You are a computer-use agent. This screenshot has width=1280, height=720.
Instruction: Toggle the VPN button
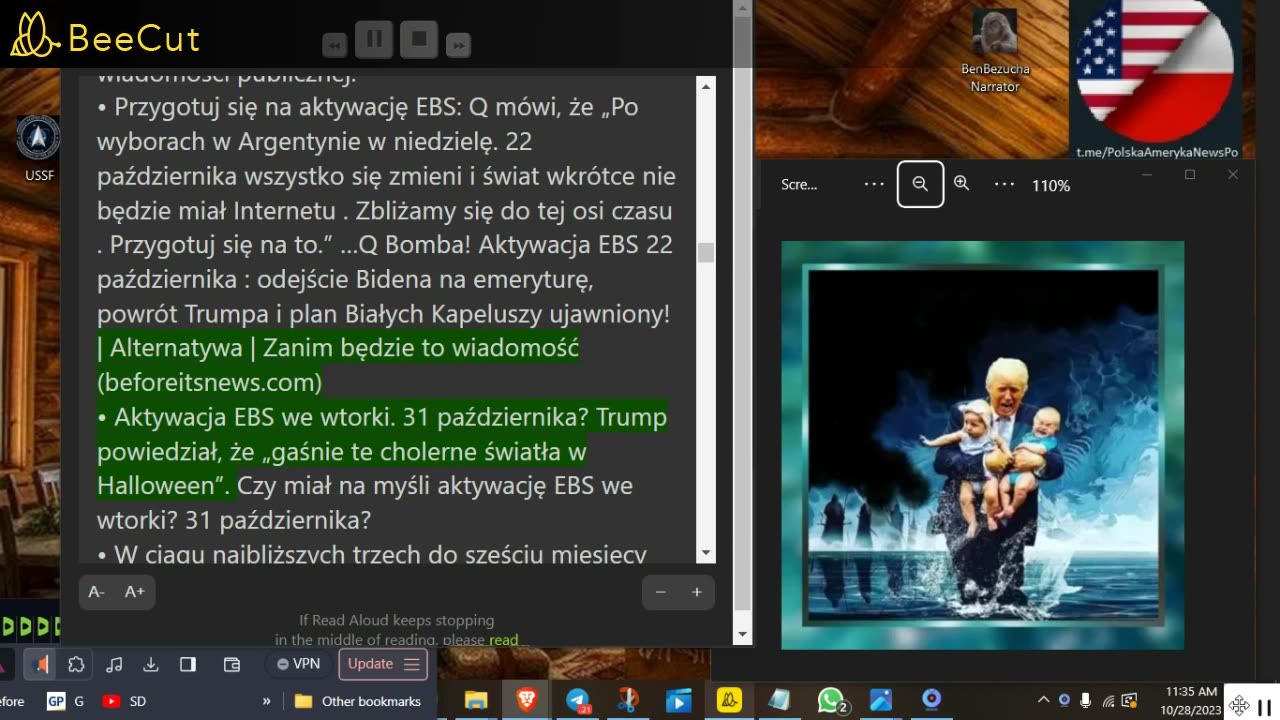[299, 664]
